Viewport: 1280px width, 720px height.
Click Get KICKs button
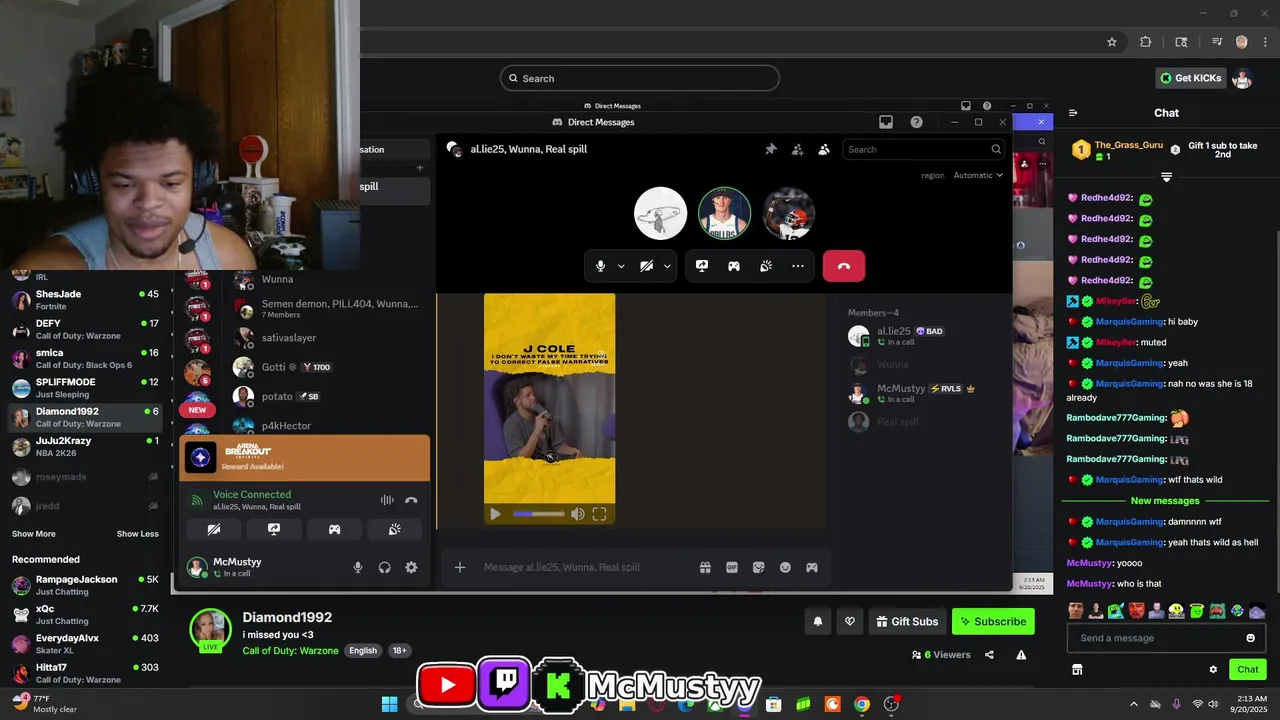tap(1190, 78)
